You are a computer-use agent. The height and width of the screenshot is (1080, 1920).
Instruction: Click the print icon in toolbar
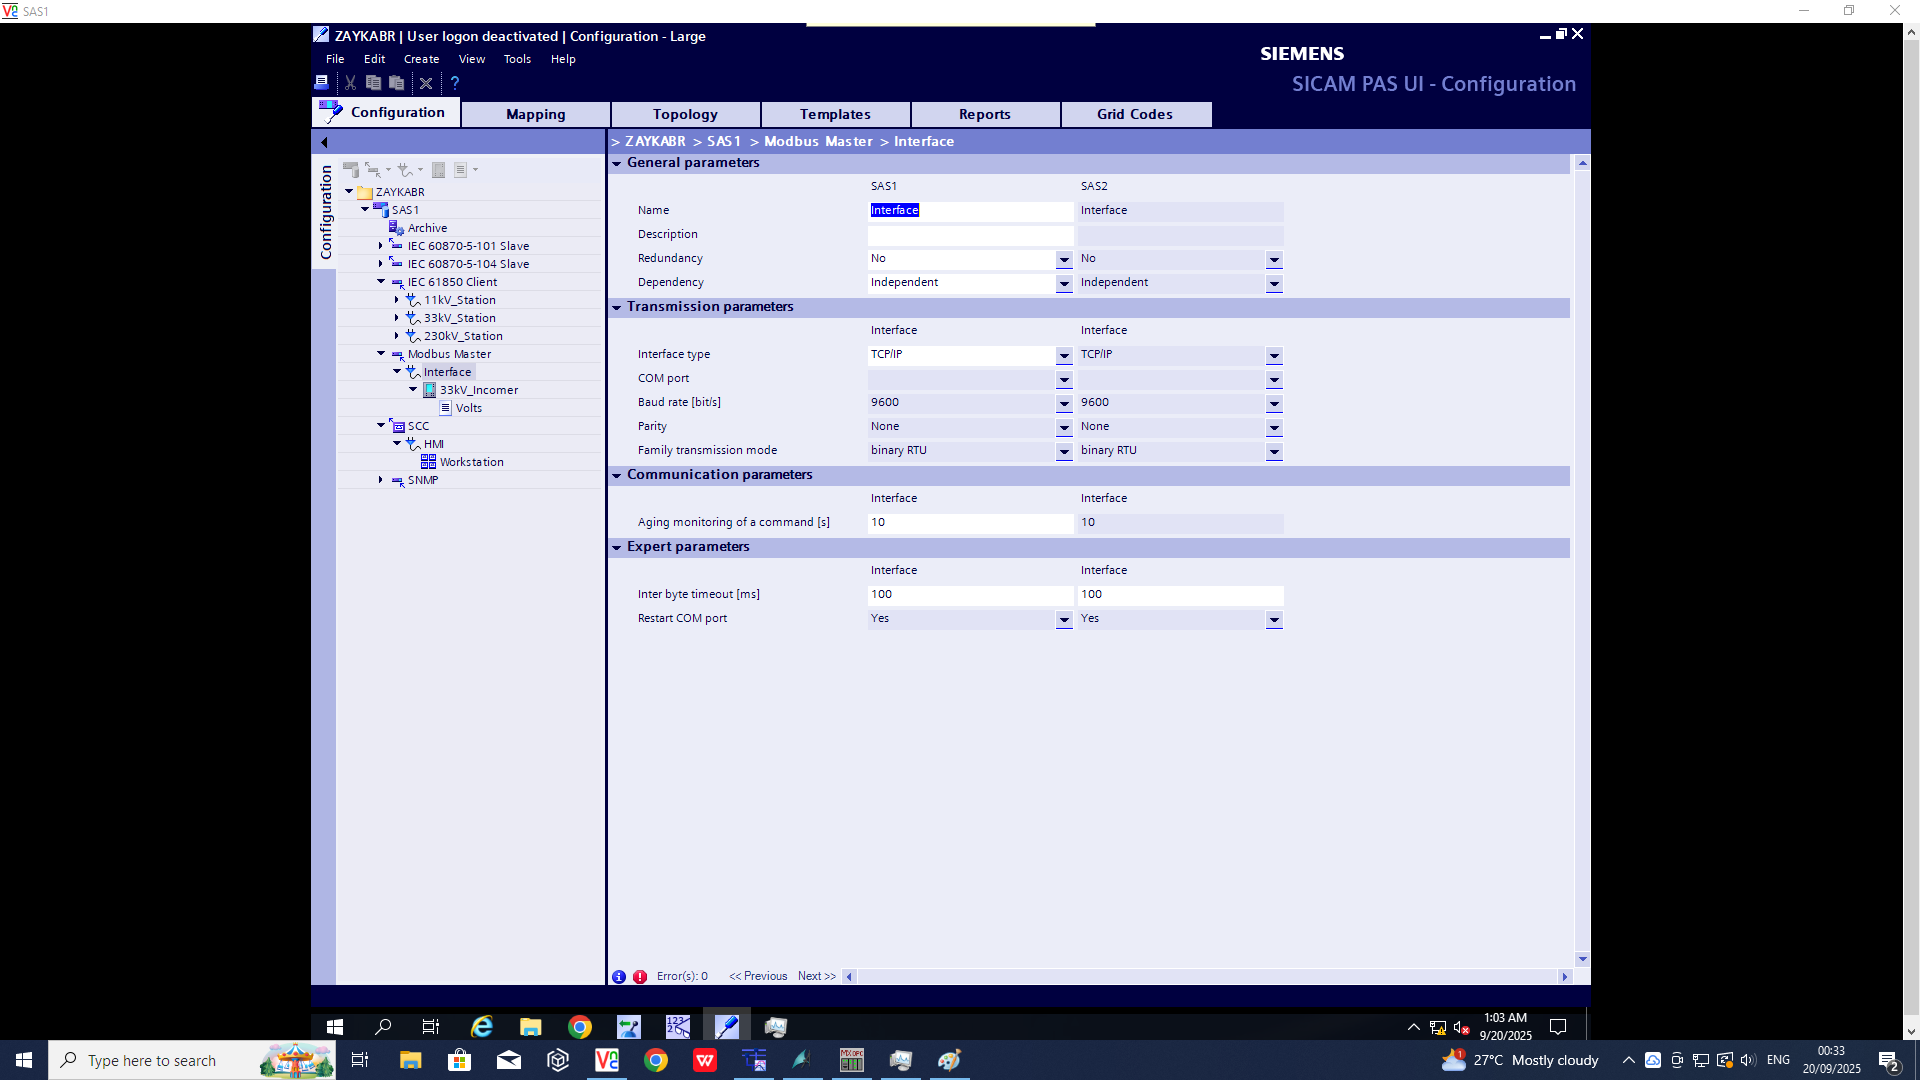pyautogui.click(x=322, y=83)
